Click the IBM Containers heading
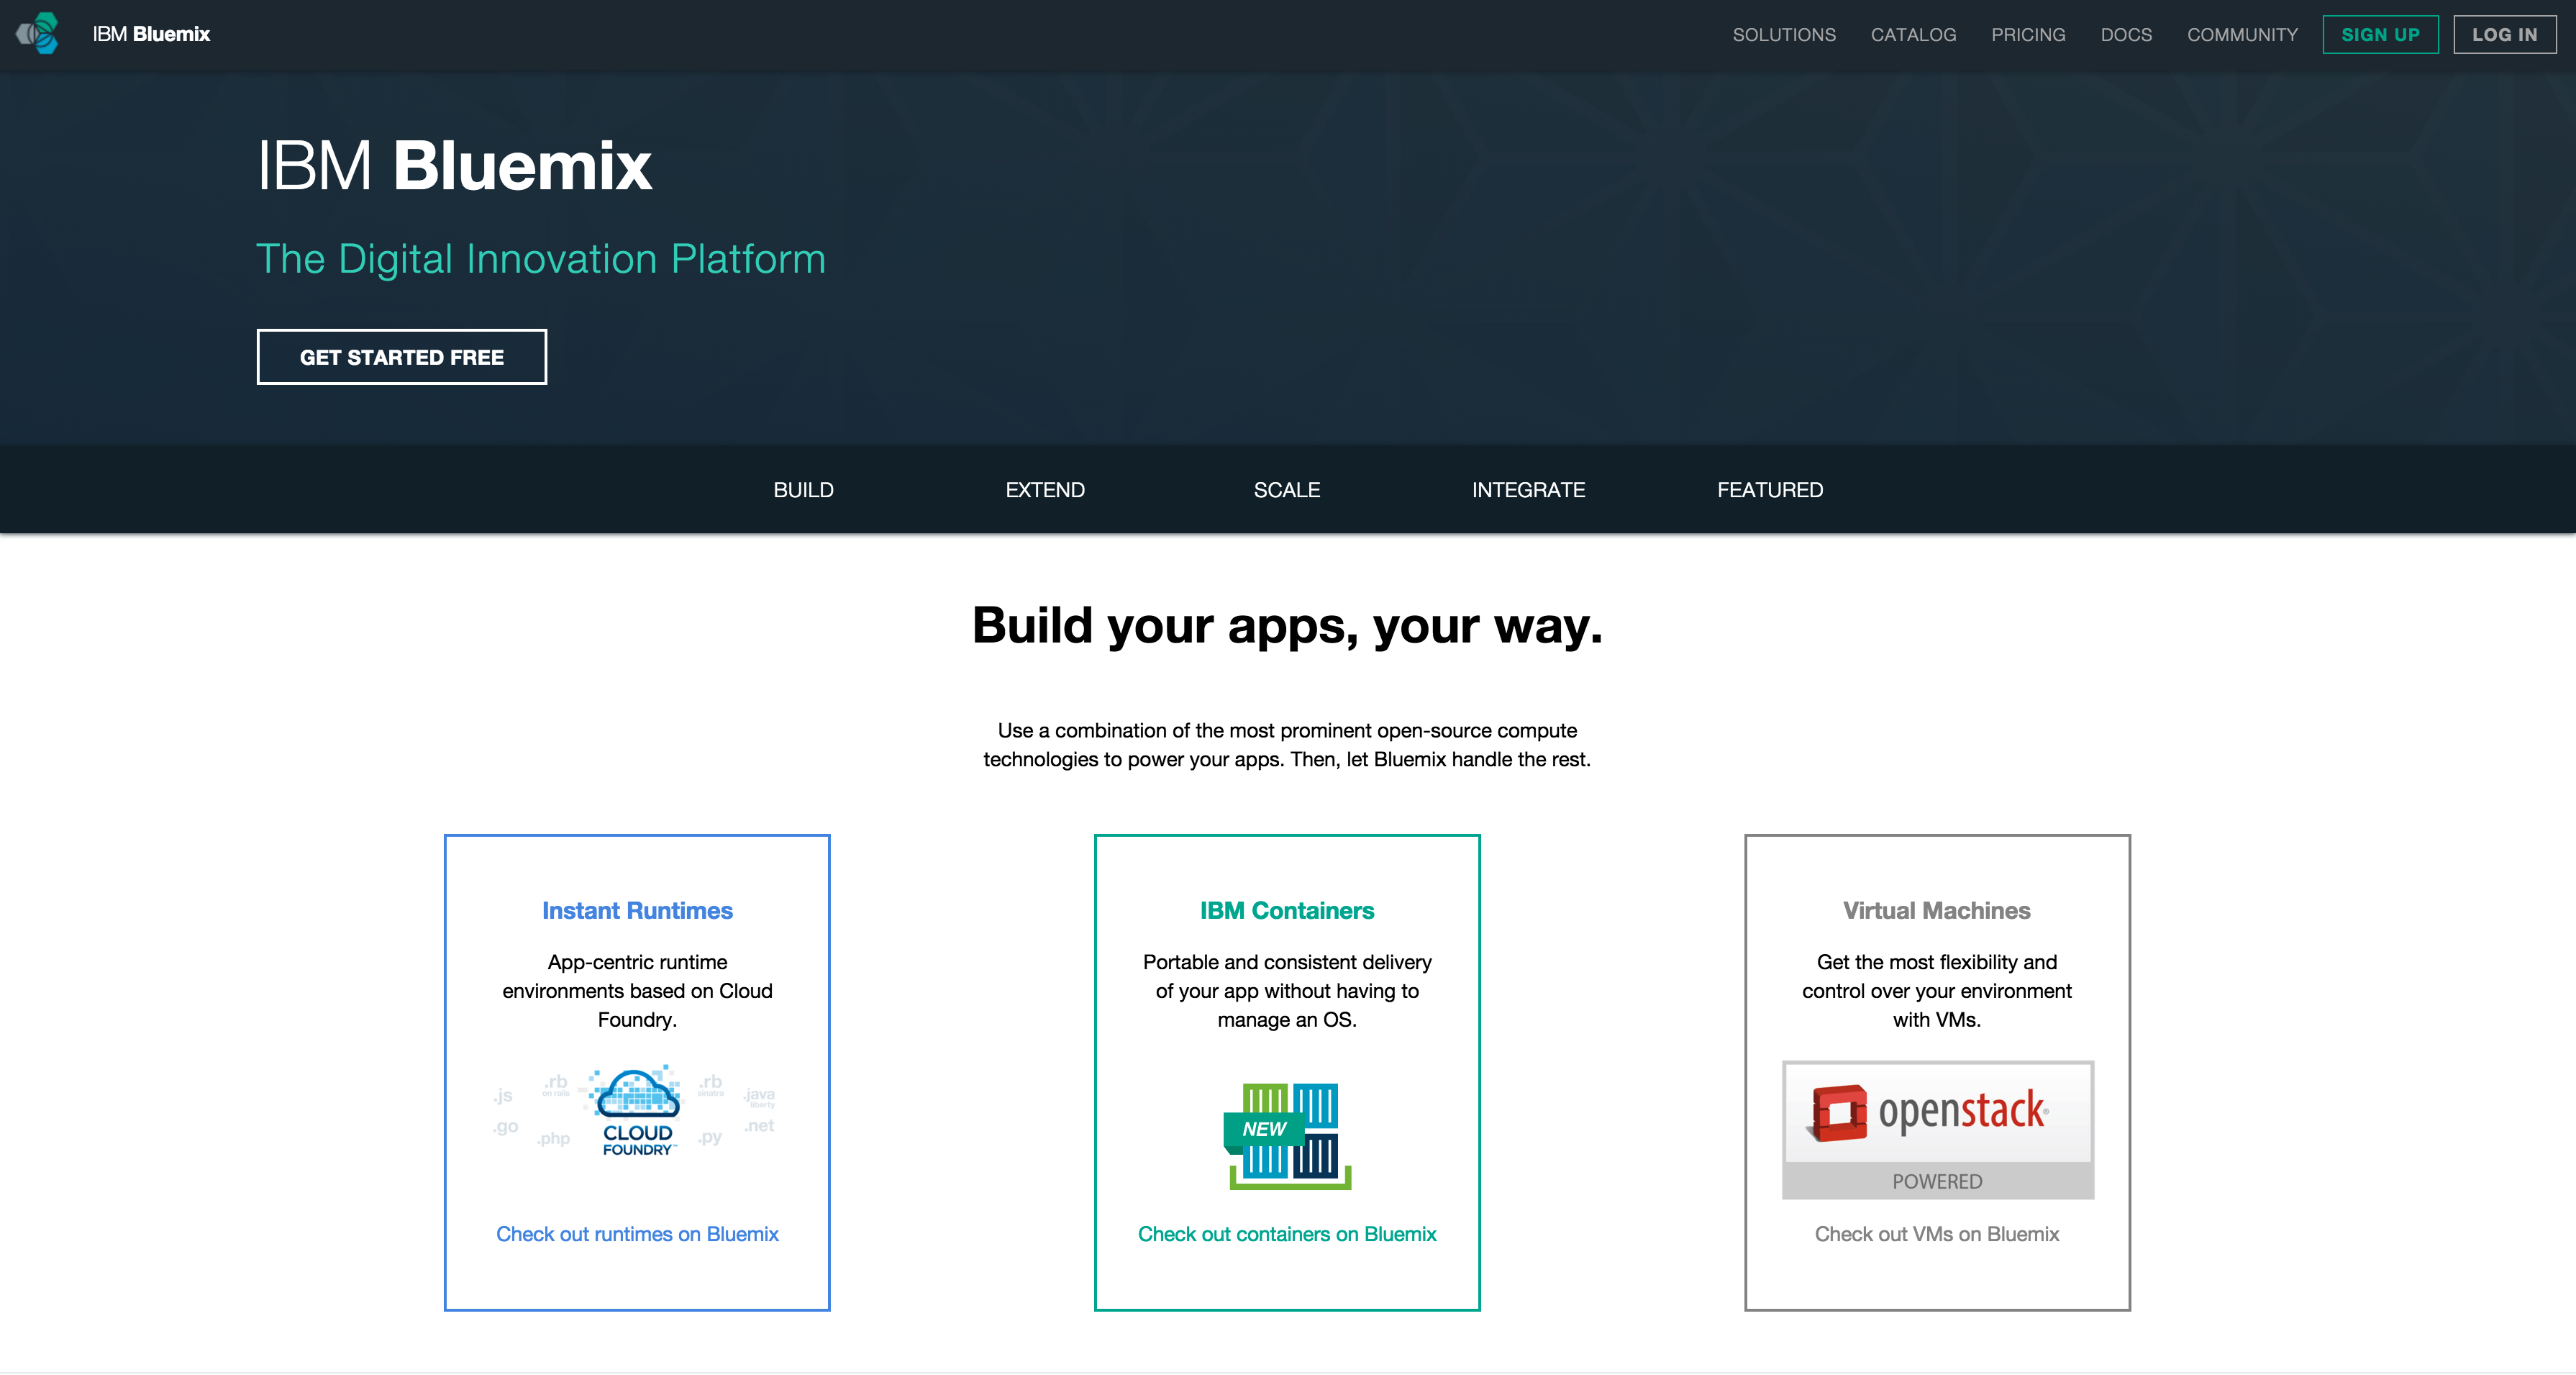The image size is (2576, 1375). (x=1287, y=911)
